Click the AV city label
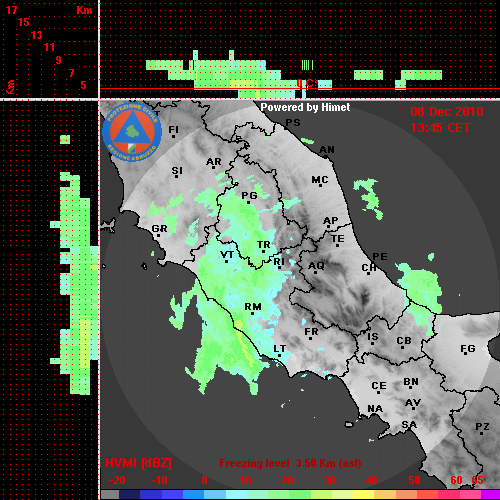The width and height of the screenshot is (500, 500). [413, 403]
